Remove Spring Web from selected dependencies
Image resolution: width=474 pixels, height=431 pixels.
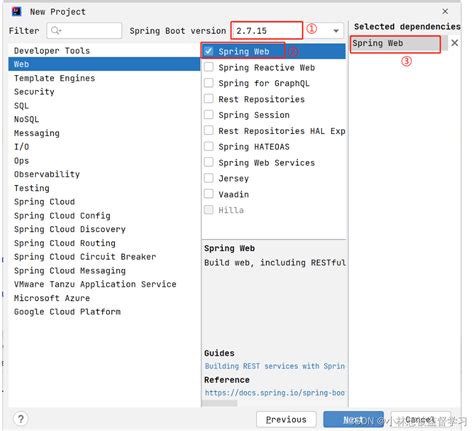tap(454, 43)
